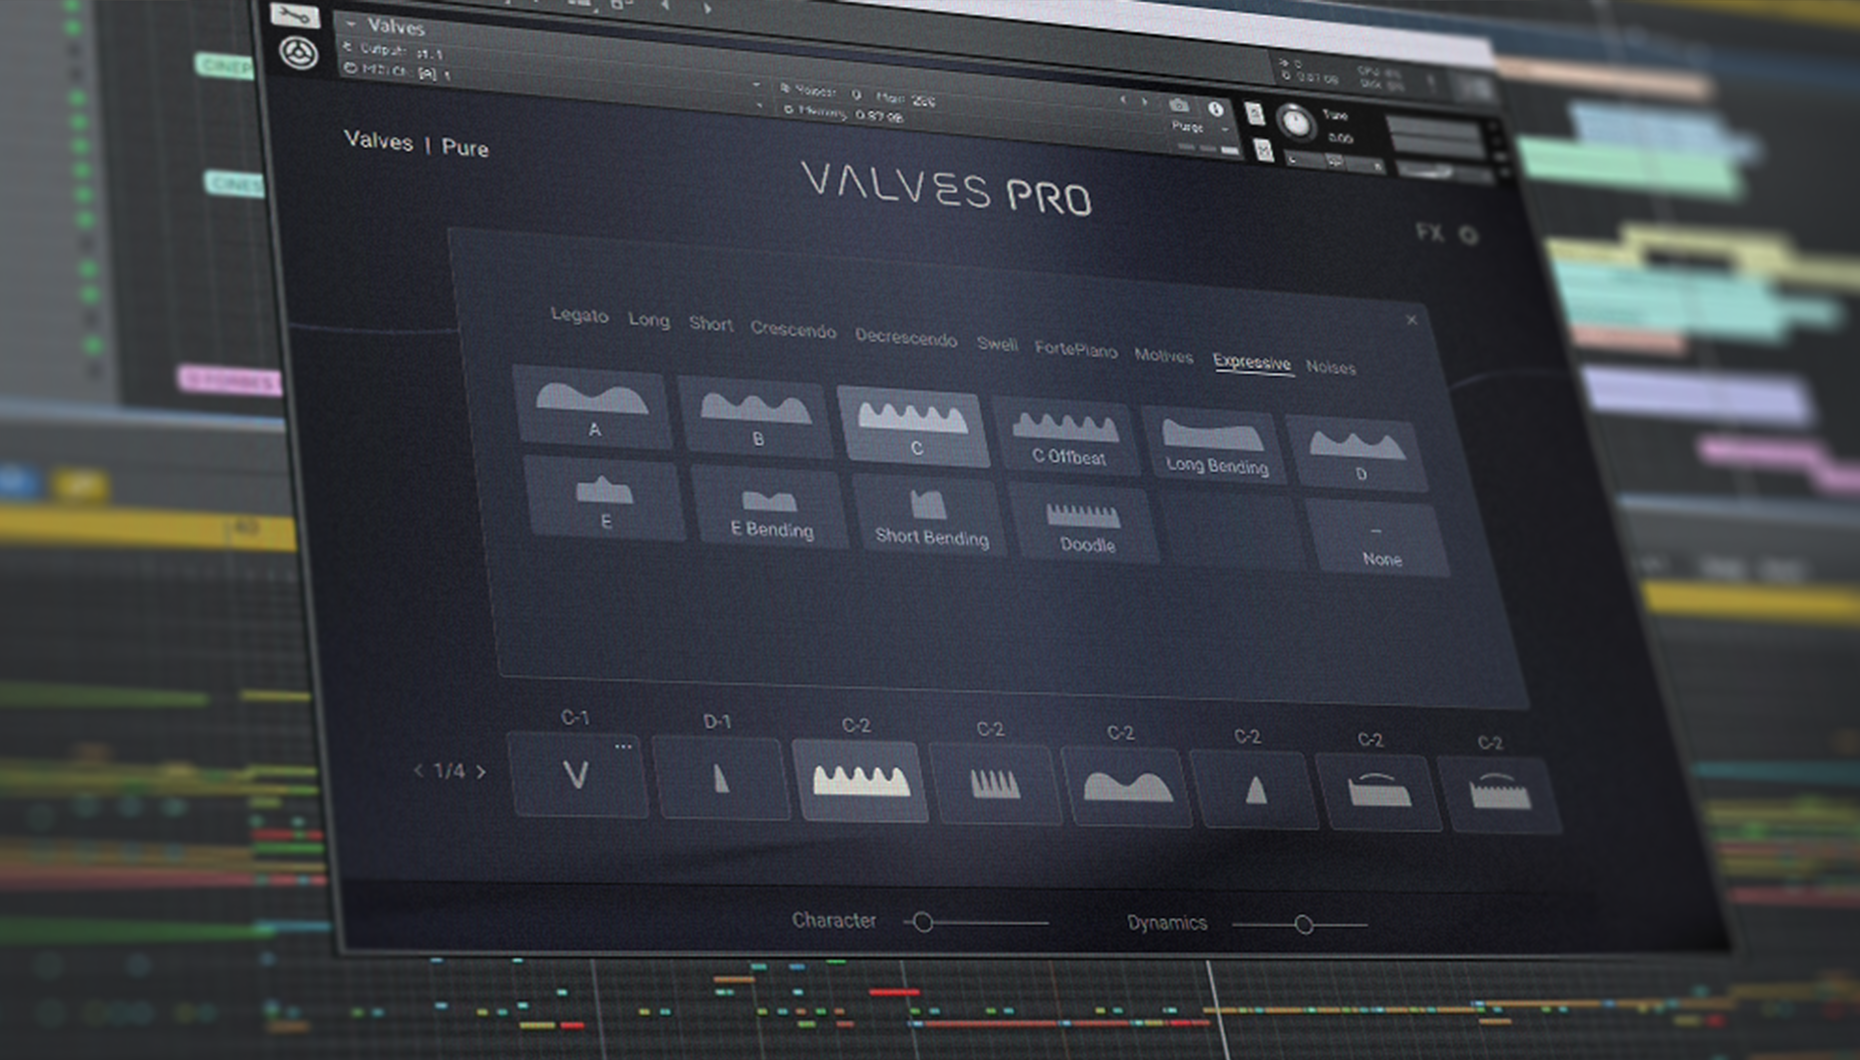Open settings gear beside FX
The image size is (1860, 1060).
pos(1468,235)
